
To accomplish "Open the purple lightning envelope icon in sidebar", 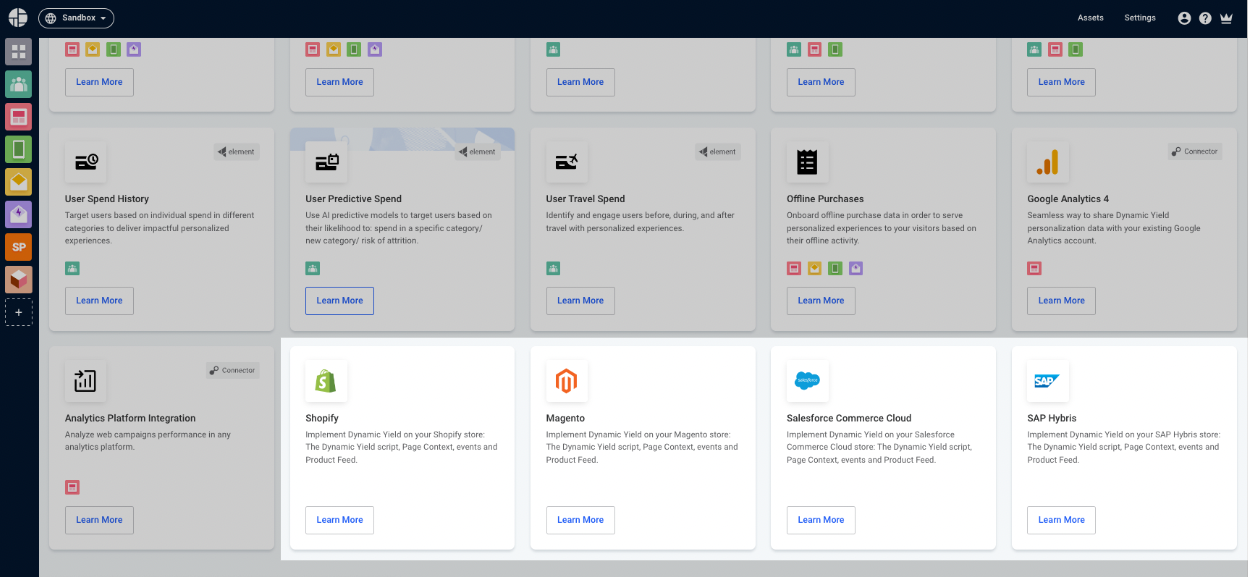I will [19, 214].
